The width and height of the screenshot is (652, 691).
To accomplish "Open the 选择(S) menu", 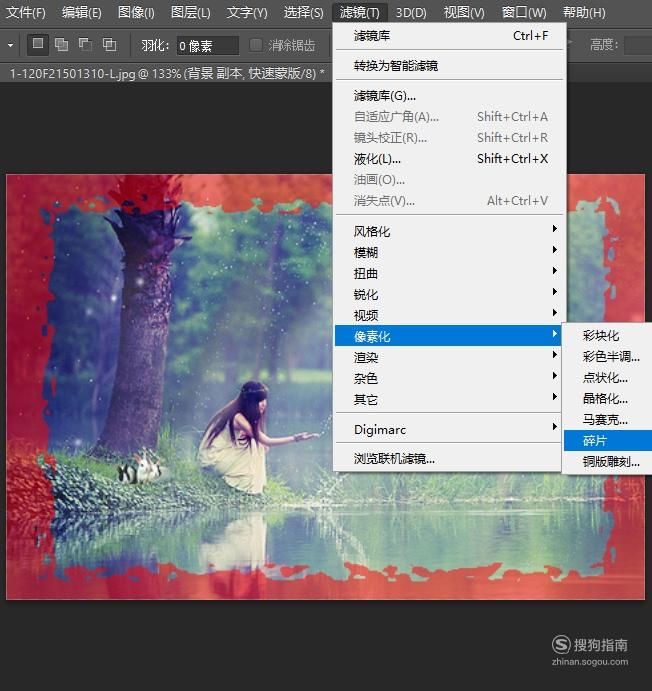I will coord(304,12).
